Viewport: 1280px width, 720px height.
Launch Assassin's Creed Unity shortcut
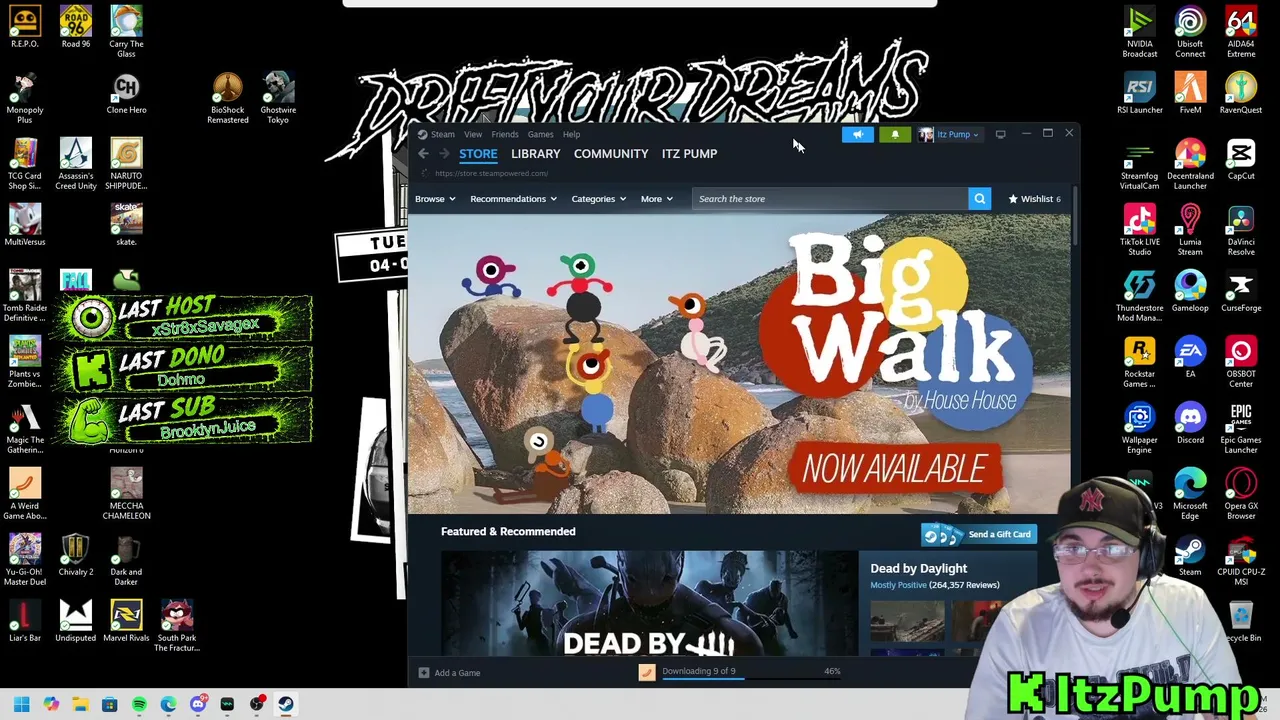(76, 164)
